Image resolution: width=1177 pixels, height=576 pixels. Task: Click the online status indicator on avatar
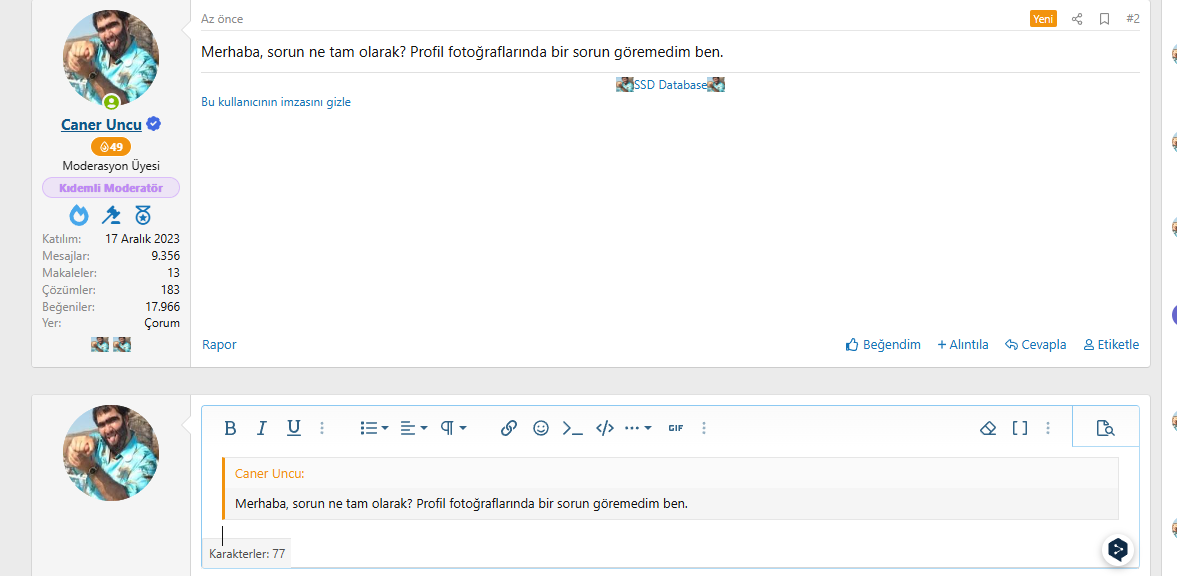pos(111,103)
